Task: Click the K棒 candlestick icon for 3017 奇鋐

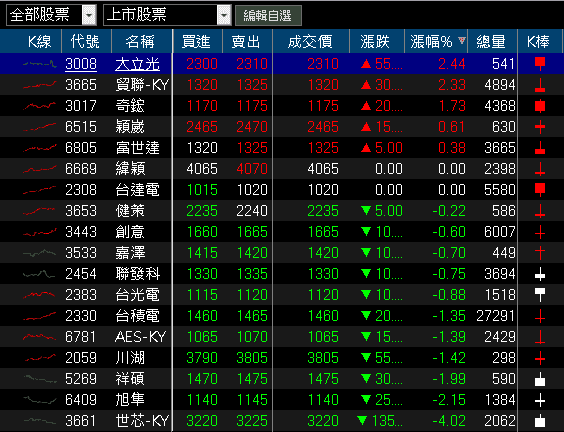Action: click(x=540, y=106)
